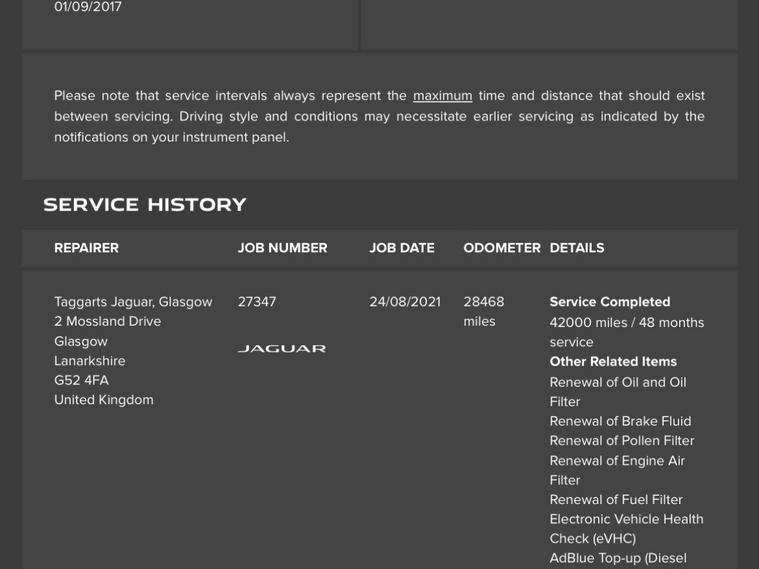
Task: Click the Repairer column header
Action: pos(86,248)
